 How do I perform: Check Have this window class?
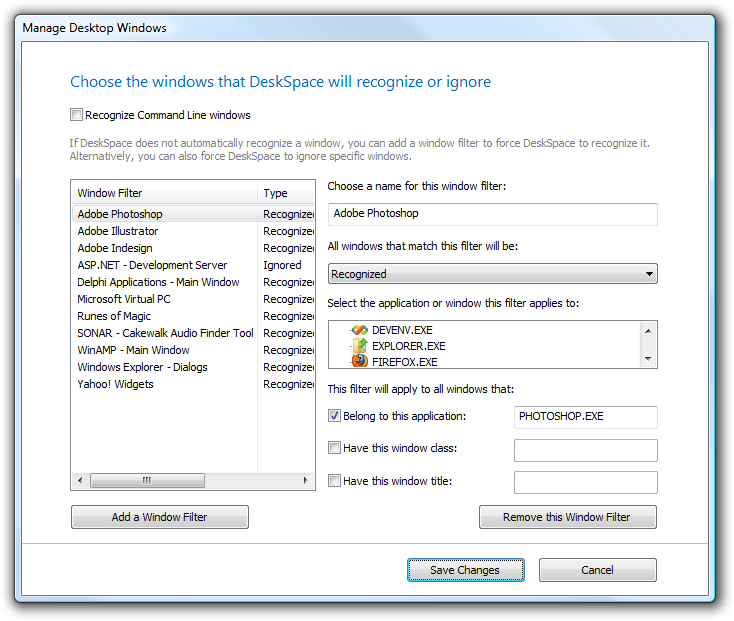click(x=334, y=448)
